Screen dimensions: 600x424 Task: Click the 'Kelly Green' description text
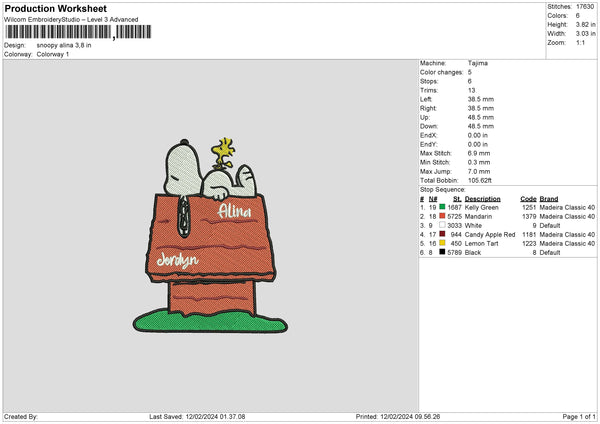(x=481, y=207)
